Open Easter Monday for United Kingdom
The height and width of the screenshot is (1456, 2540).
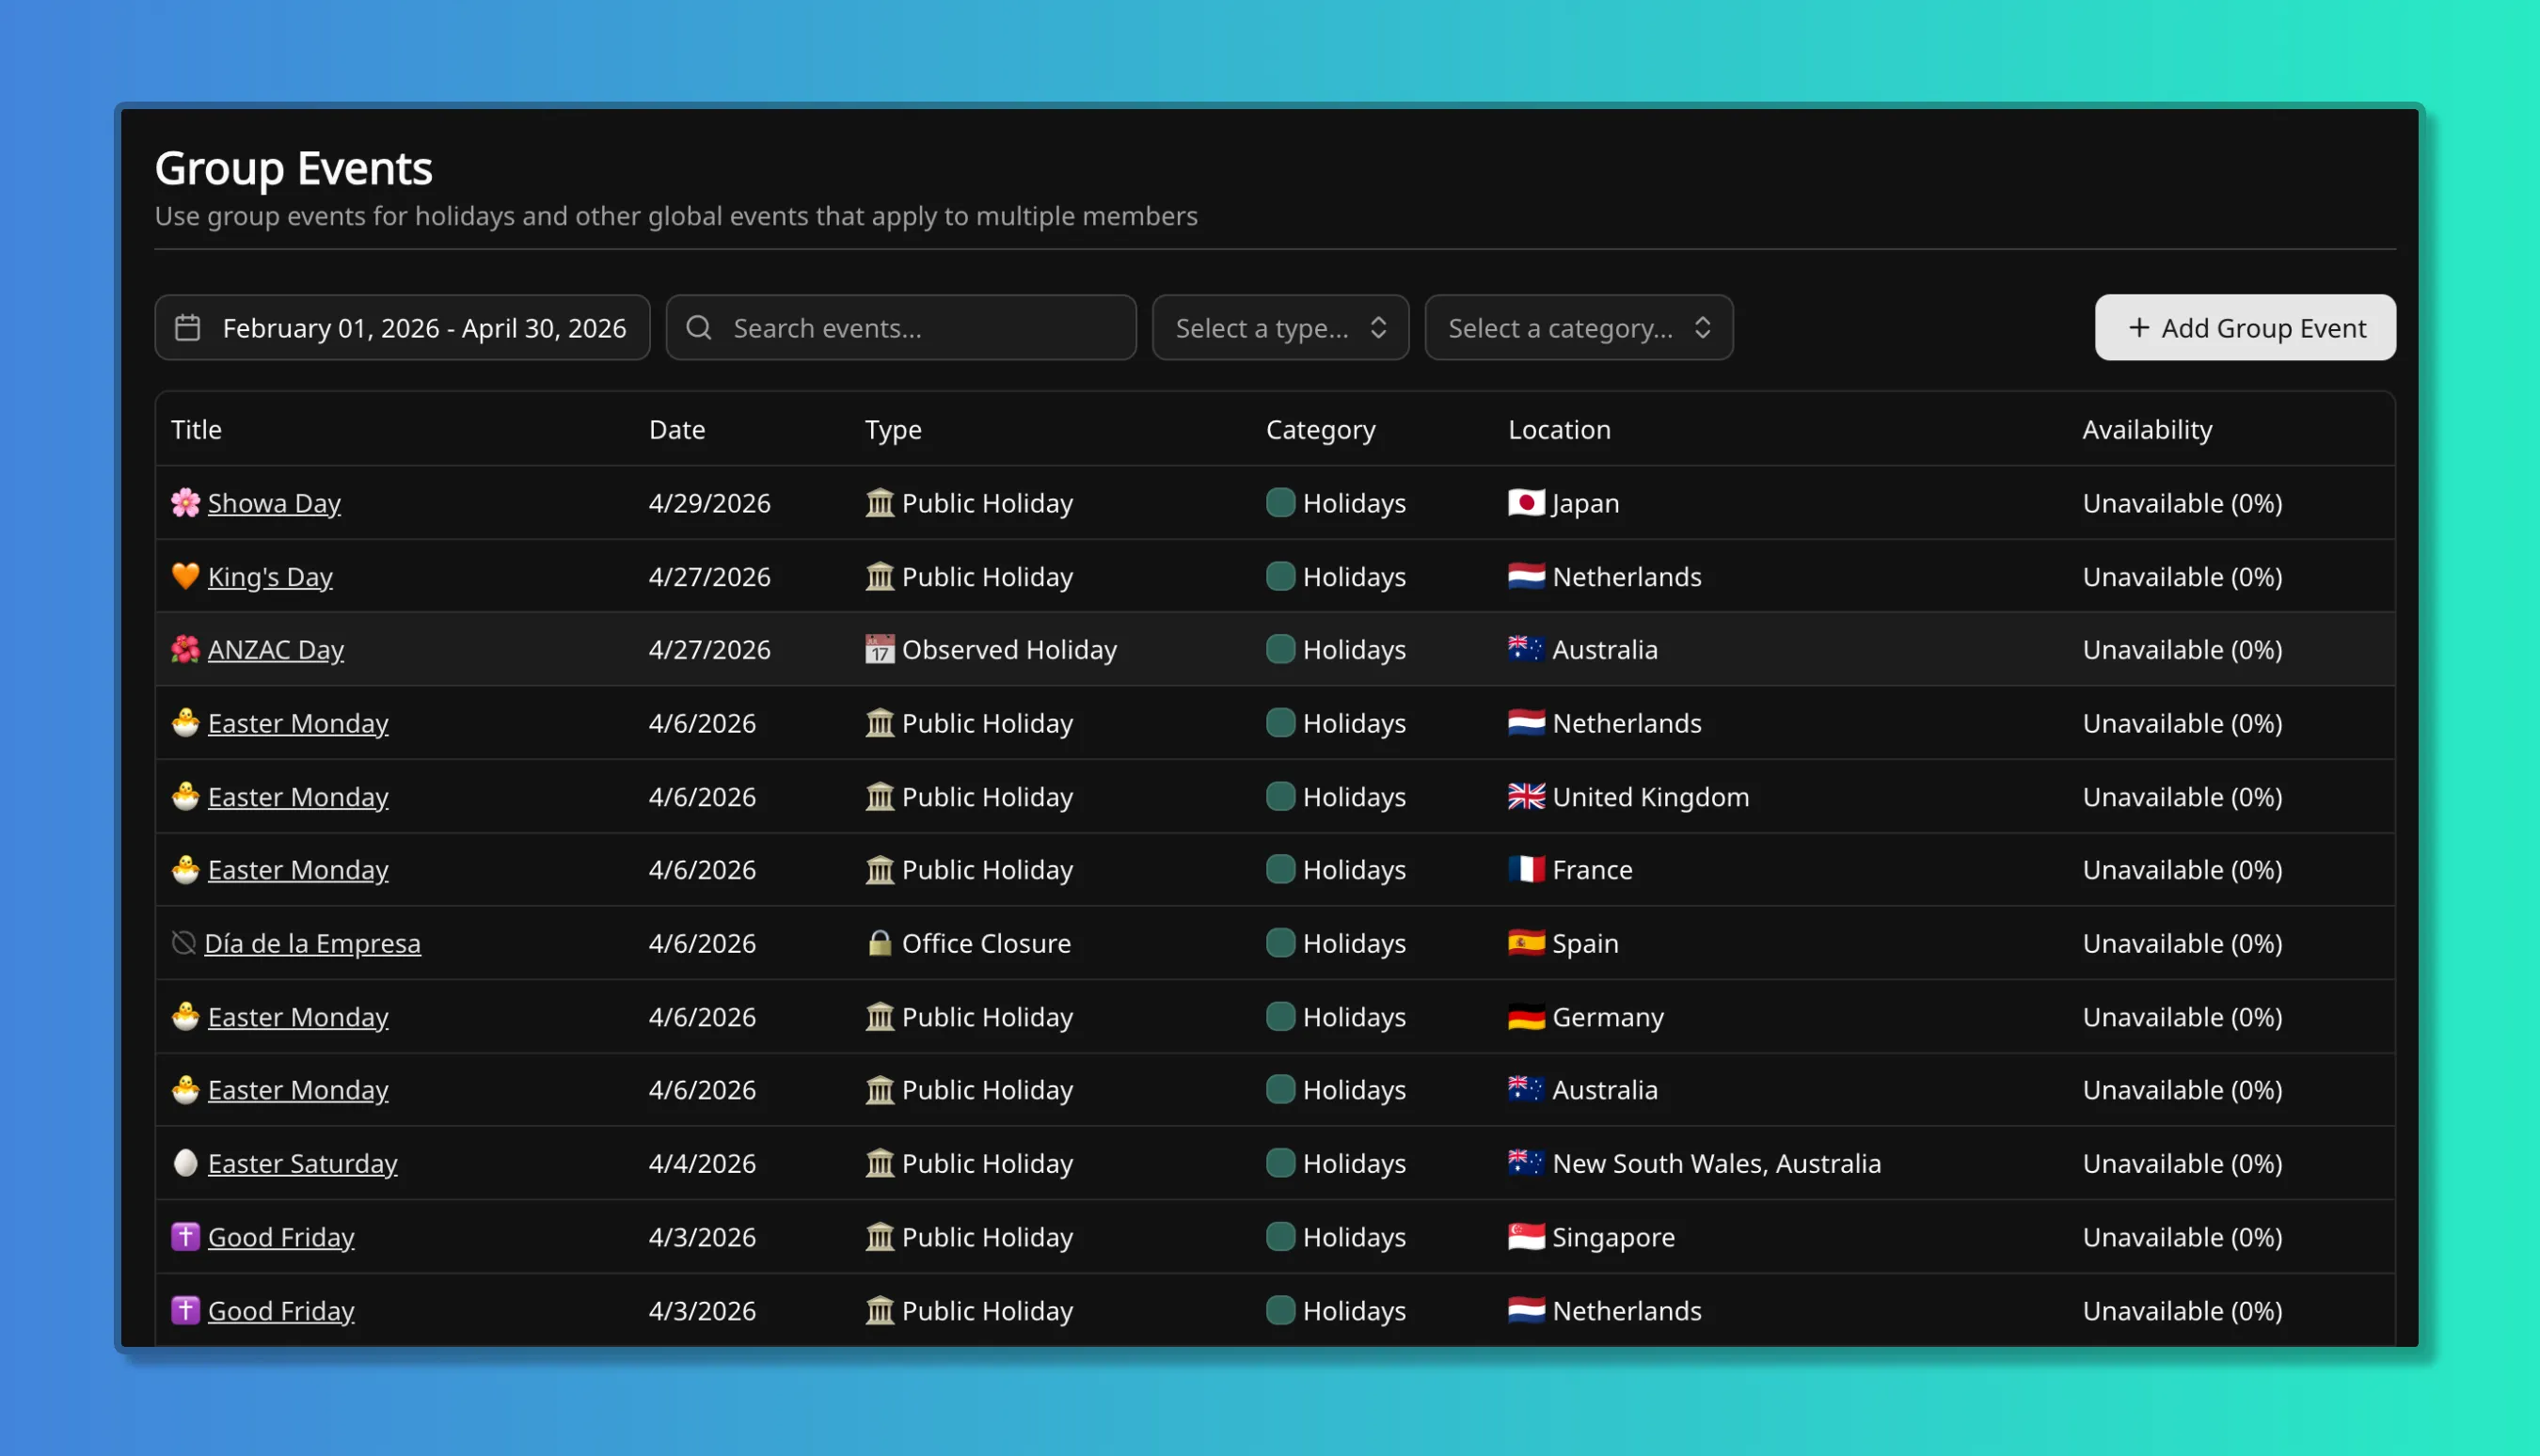pyautogui.click(x=298, y=797)
